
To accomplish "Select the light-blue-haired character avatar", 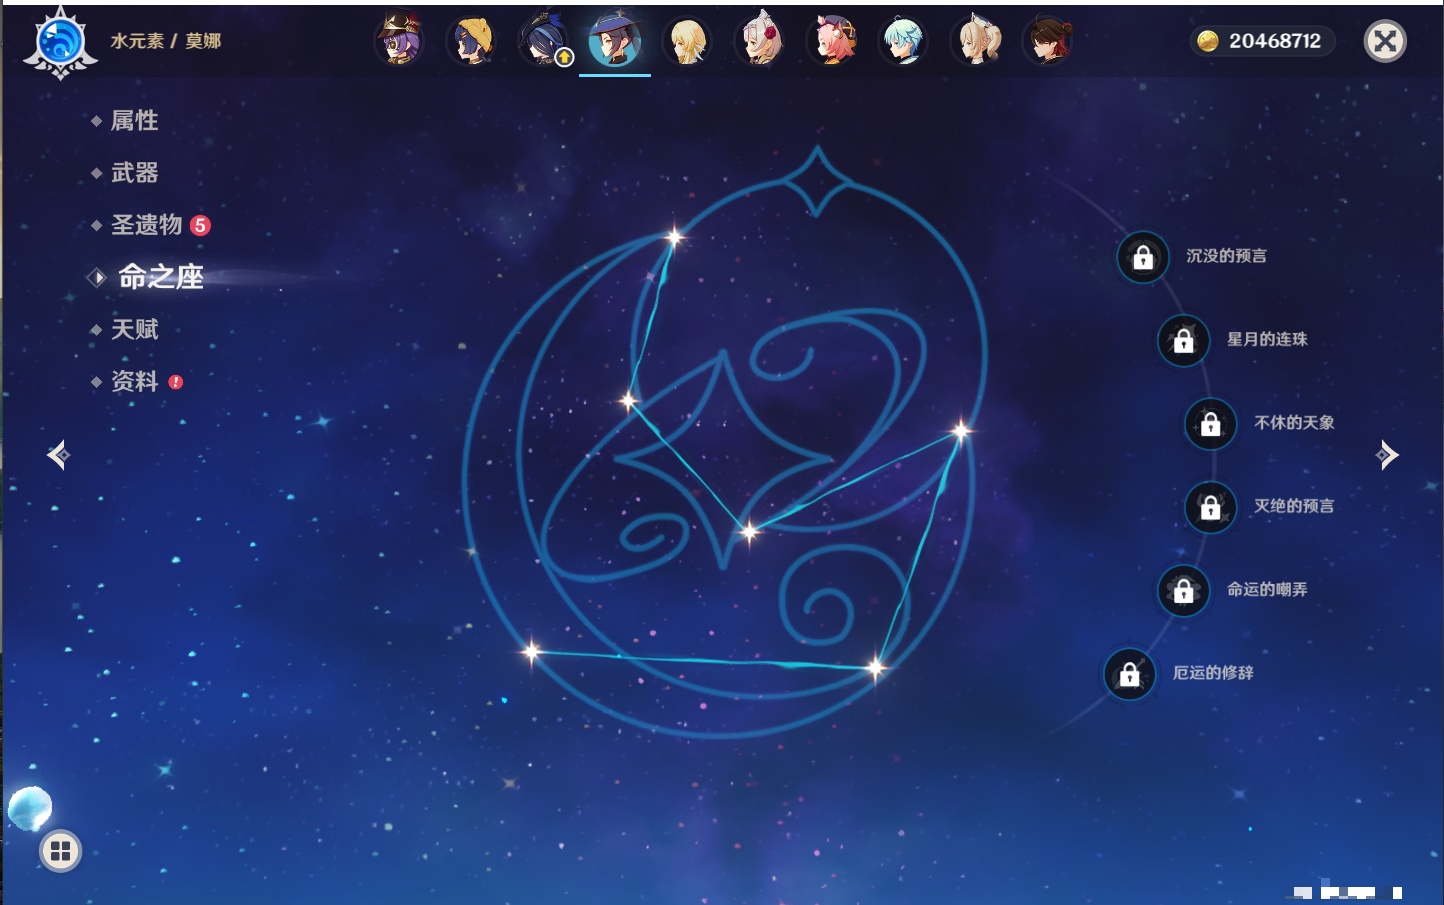I will point(904,41).
